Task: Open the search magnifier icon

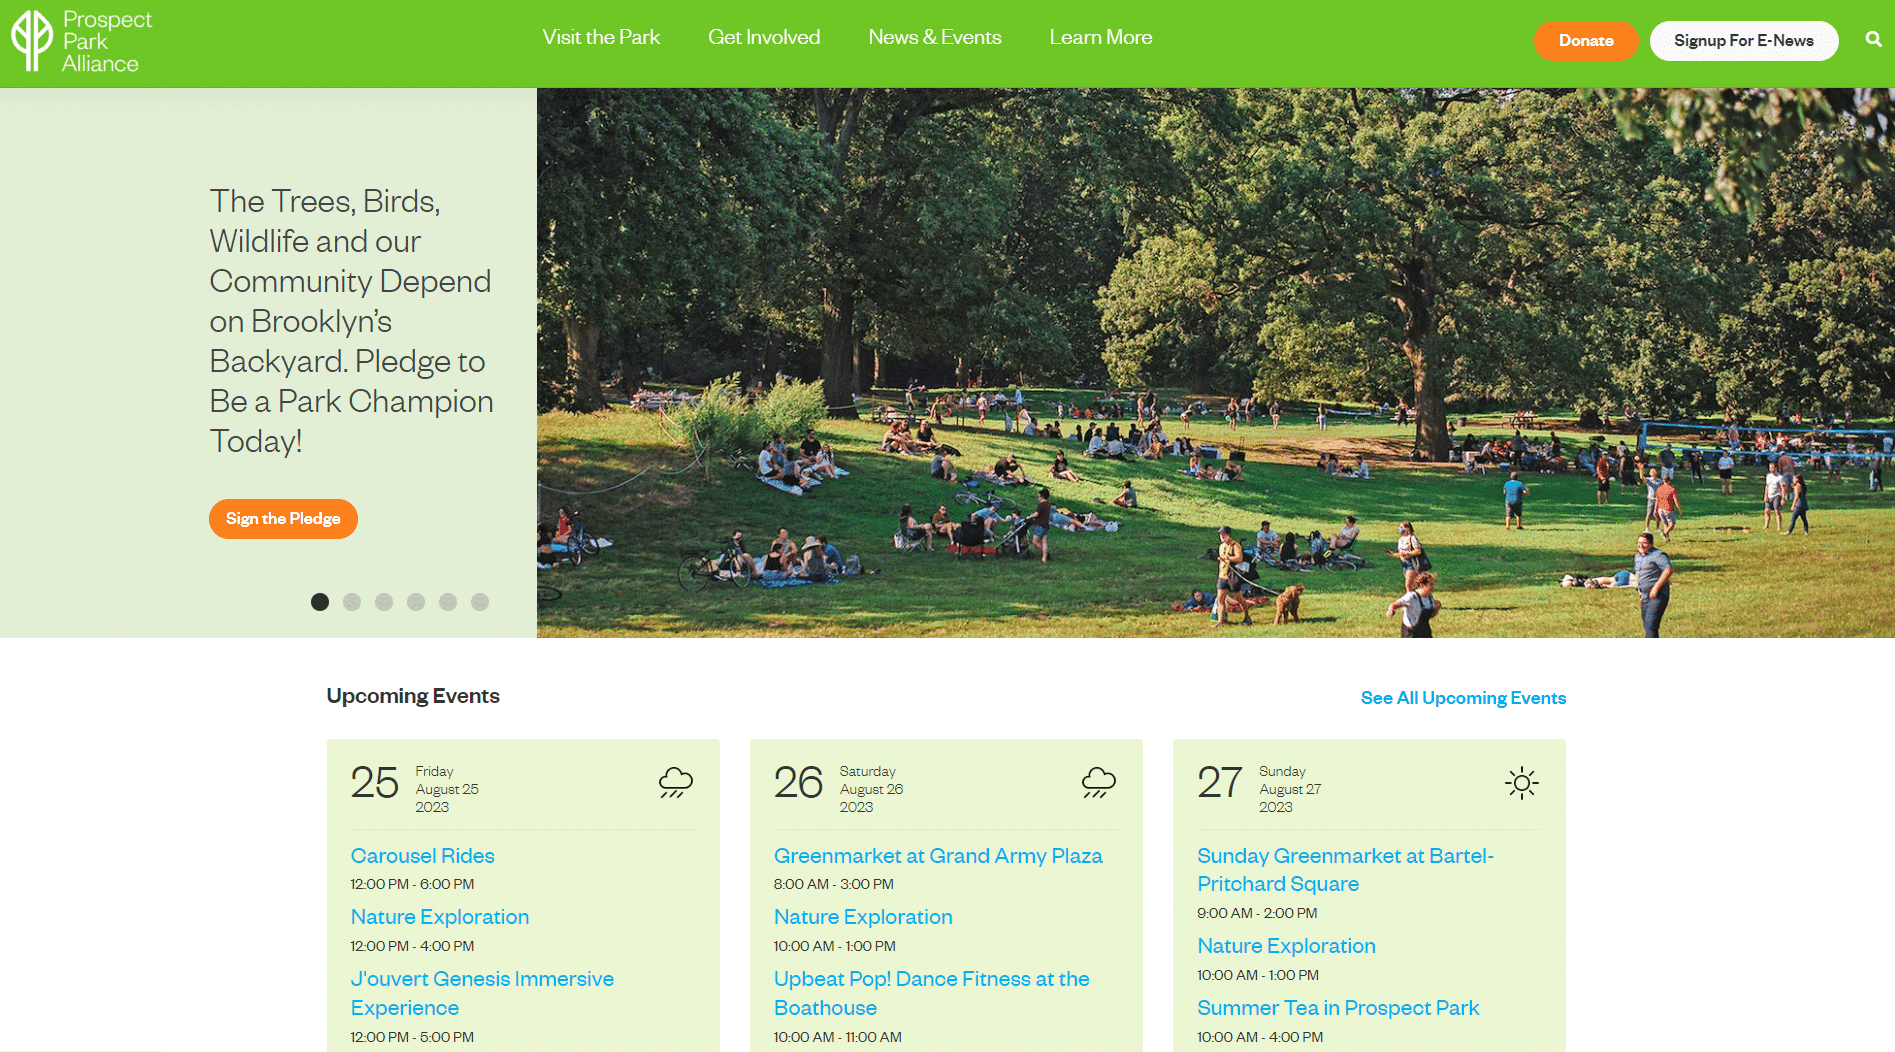Action: point(1873,40)
